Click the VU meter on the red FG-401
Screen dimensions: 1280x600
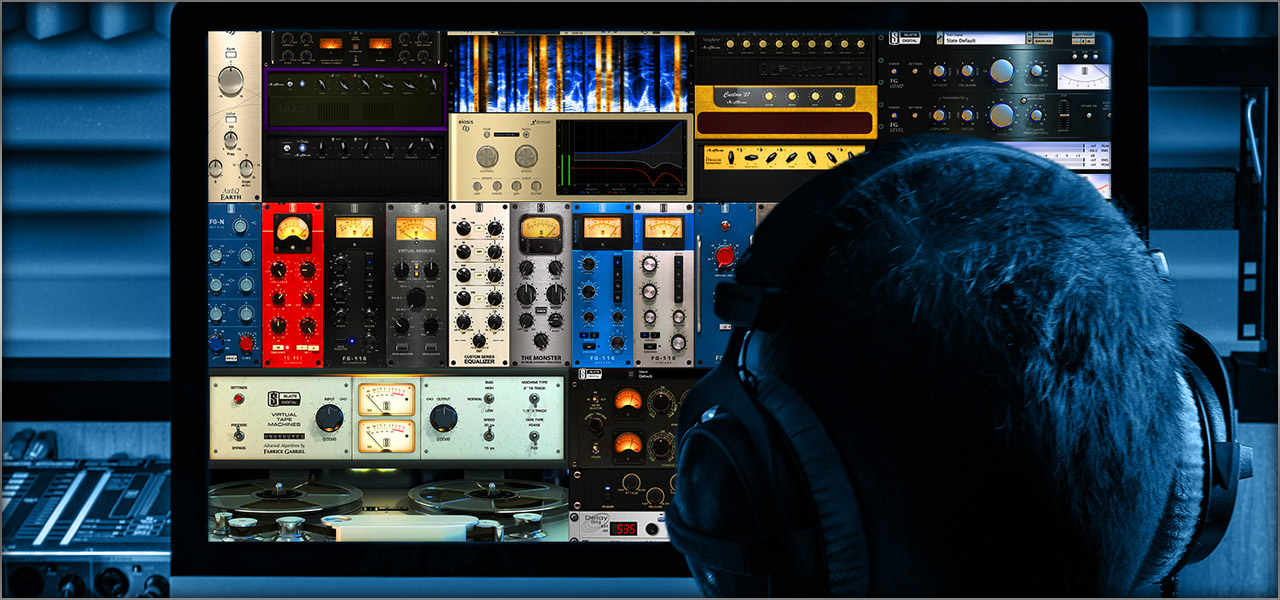point(293,230)
